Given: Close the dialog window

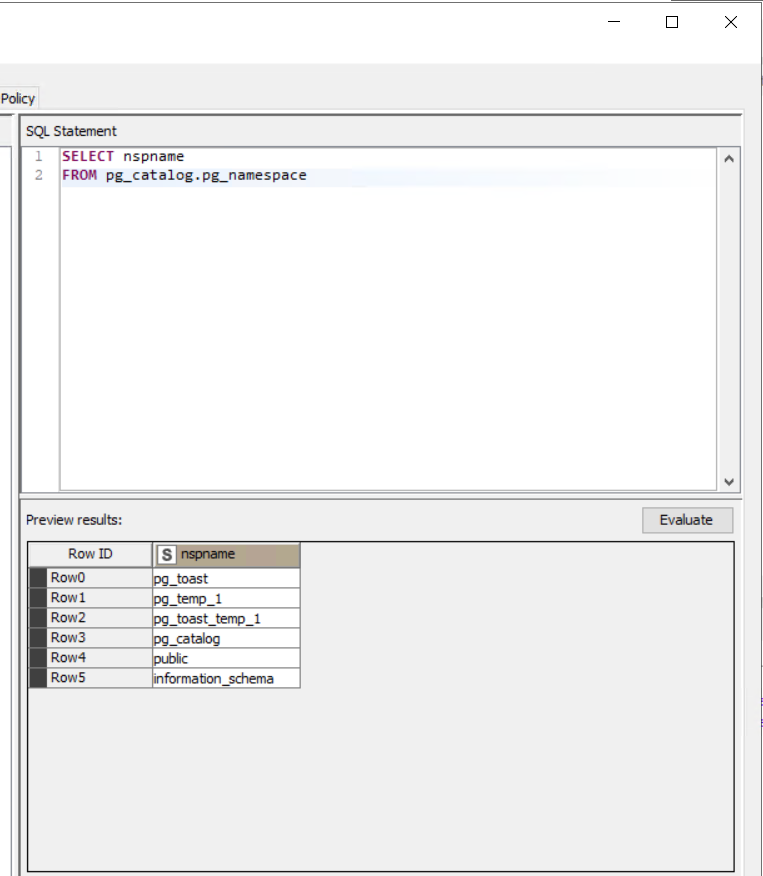Looking at the screenshot, I should [x=731, y=22].
